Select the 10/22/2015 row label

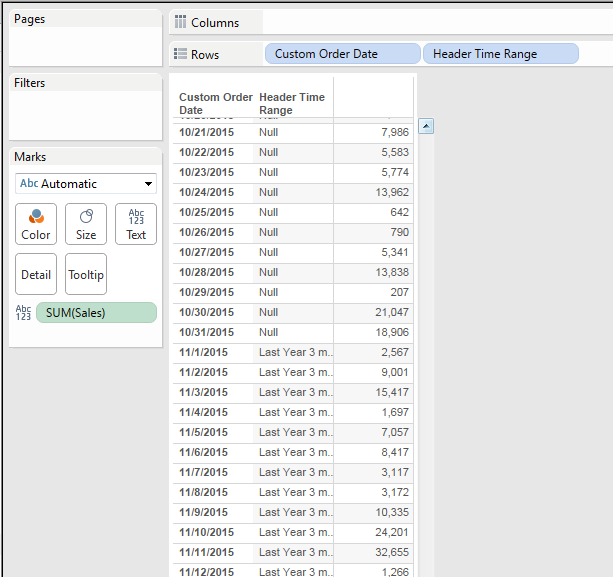[x=206, y=152]
